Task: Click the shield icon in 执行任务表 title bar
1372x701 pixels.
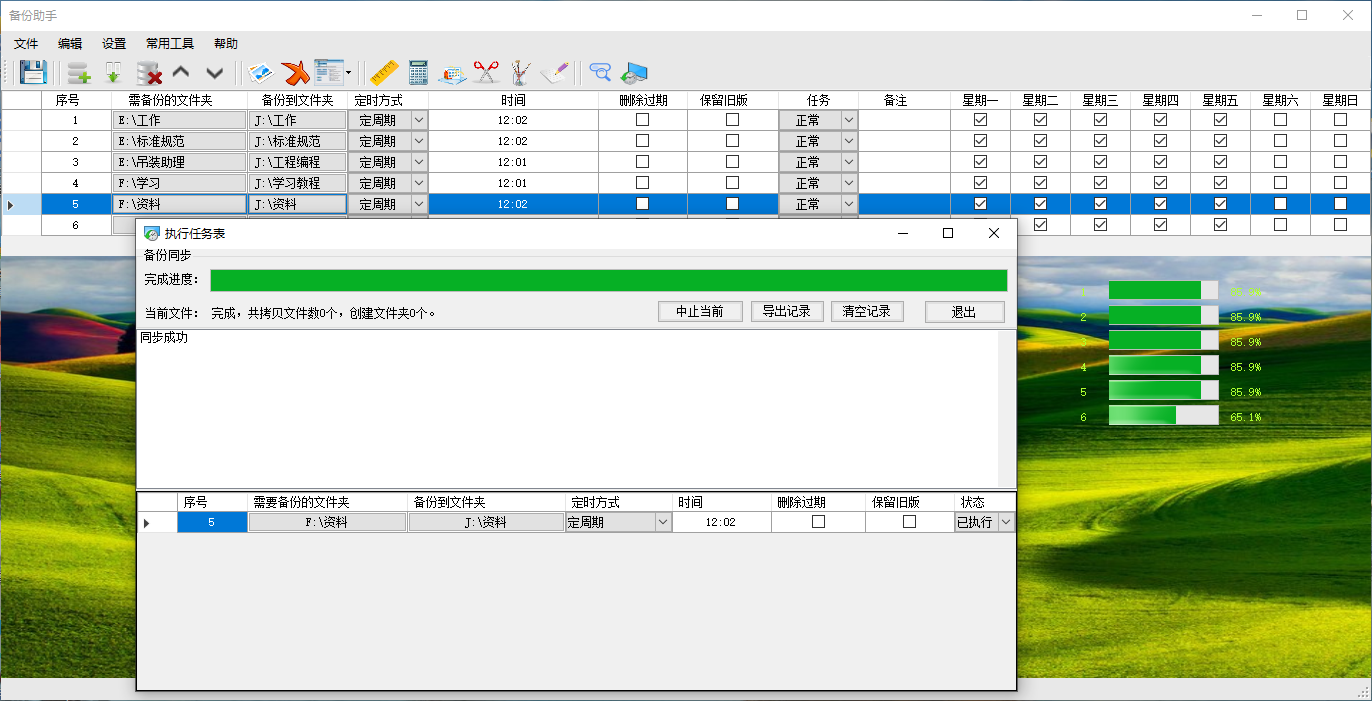Action: [x=152, y=233]
